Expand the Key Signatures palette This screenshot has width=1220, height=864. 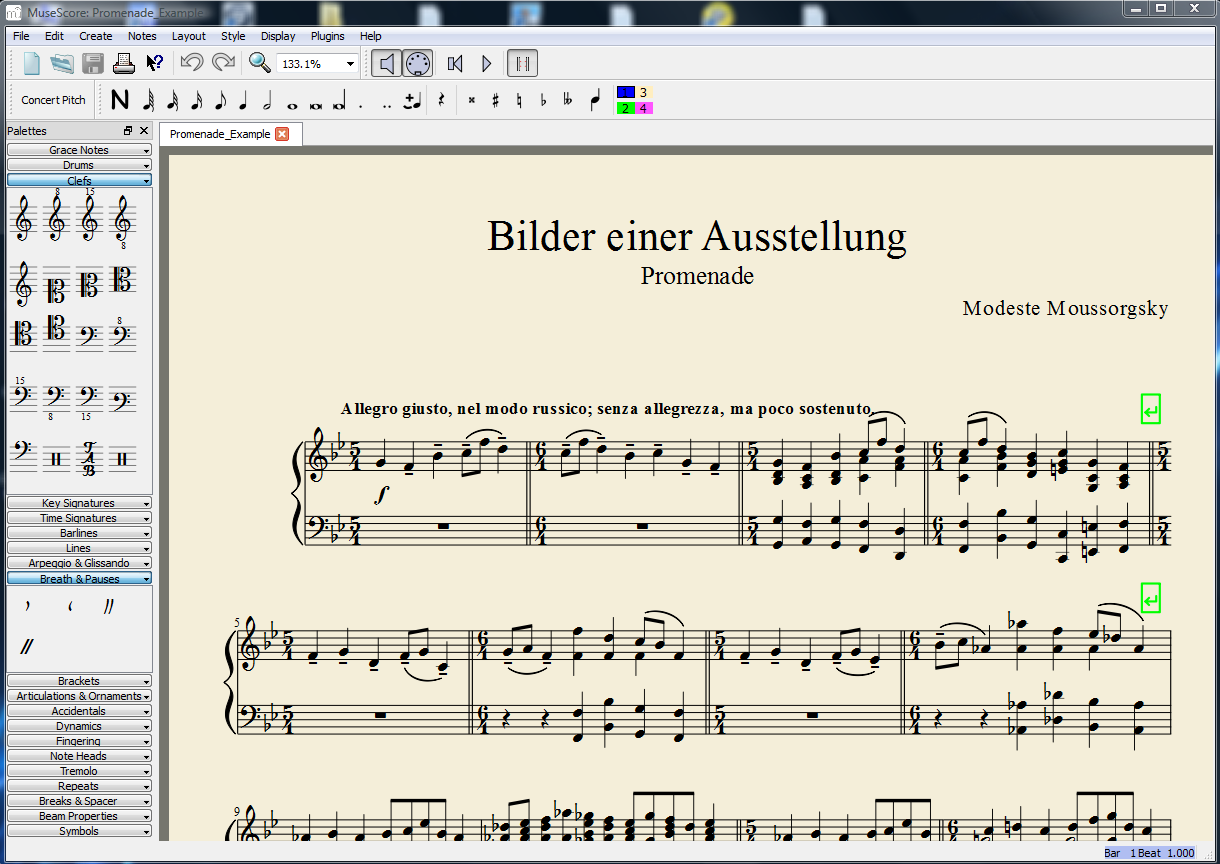coord(79,503)
